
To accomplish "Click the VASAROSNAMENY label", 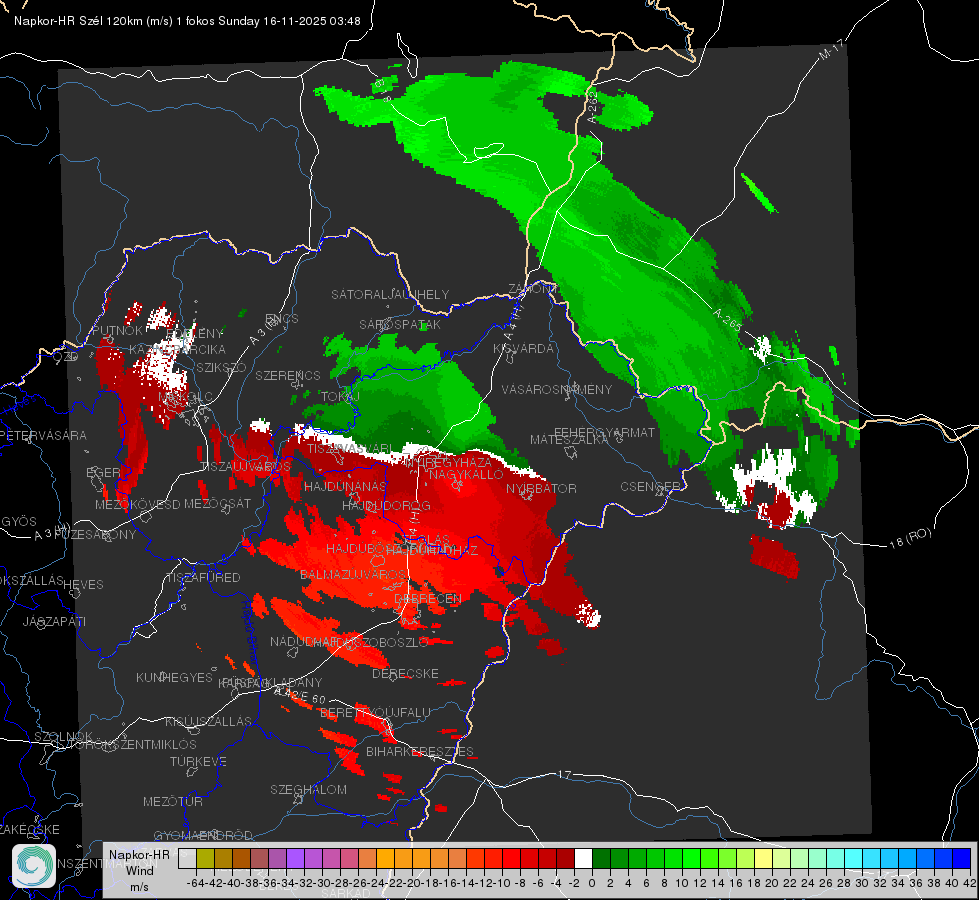I will tap(557, 389).
